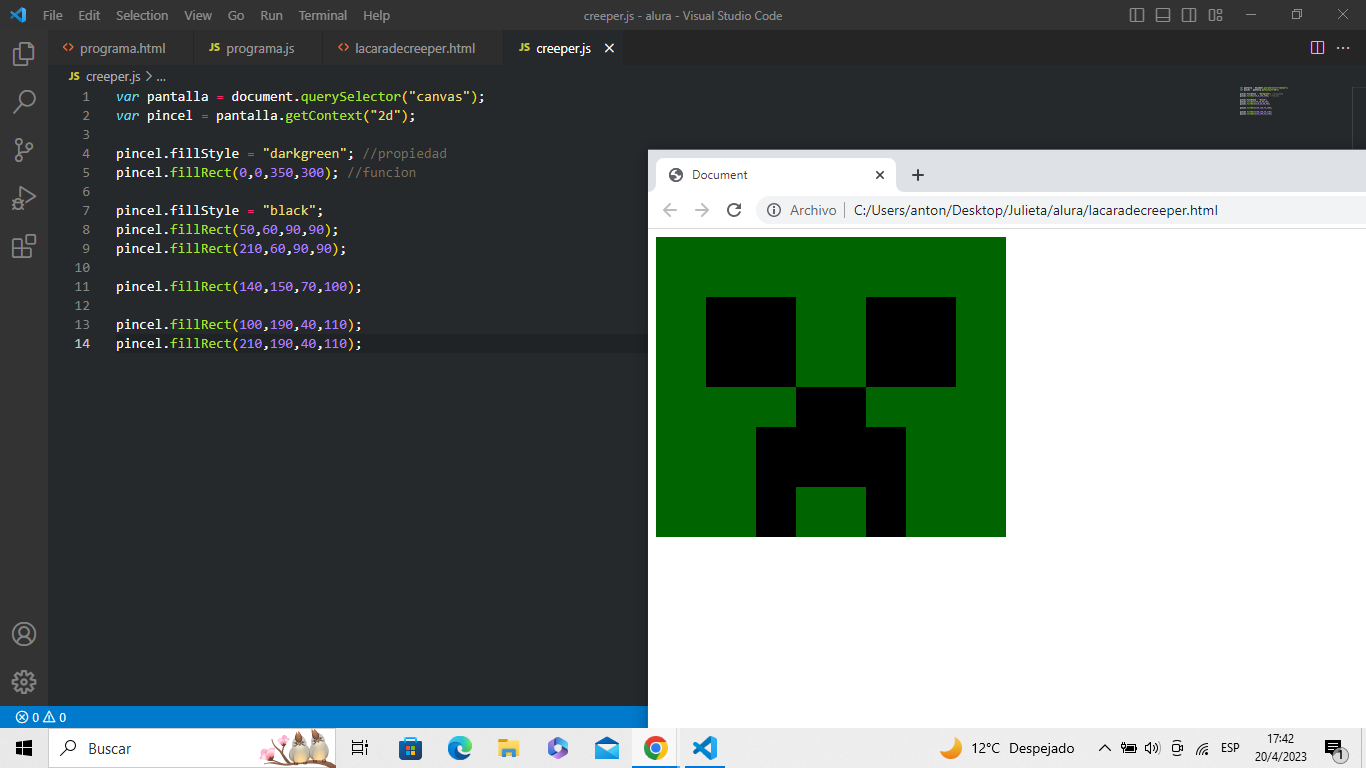Viewport: 1366px width, 768px height.
Task: Open the File menu
Action: (x=53, y=15)
